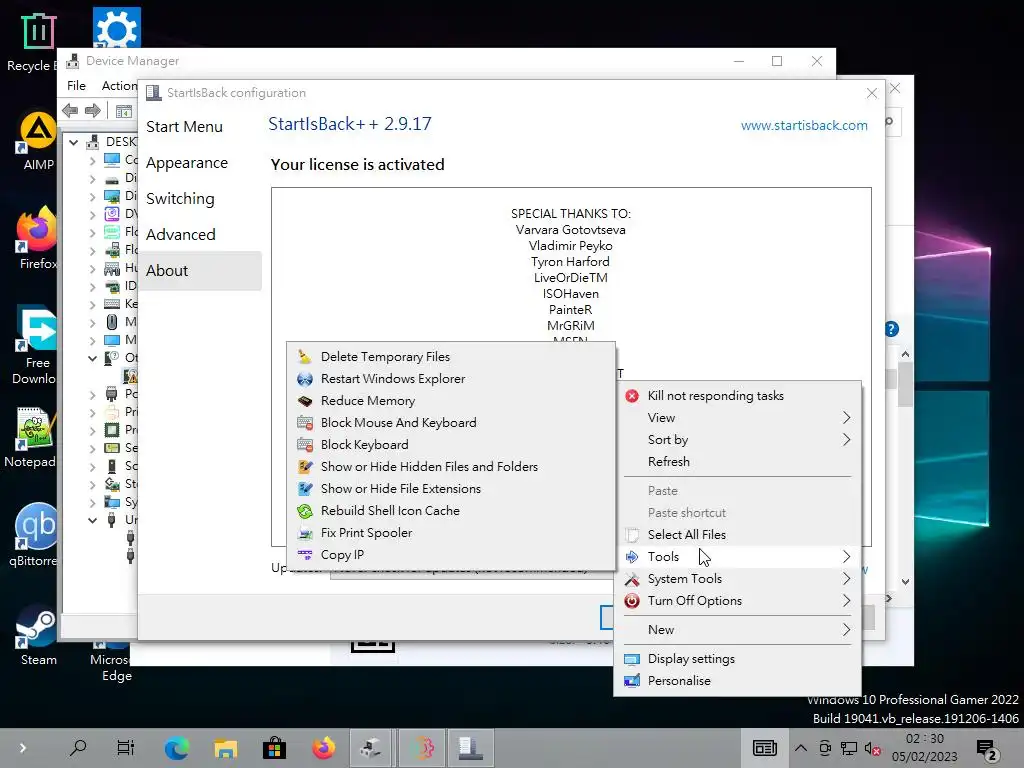Click the Display settings monitor icon
The image size is (1024, 768).
pos(632,659)
